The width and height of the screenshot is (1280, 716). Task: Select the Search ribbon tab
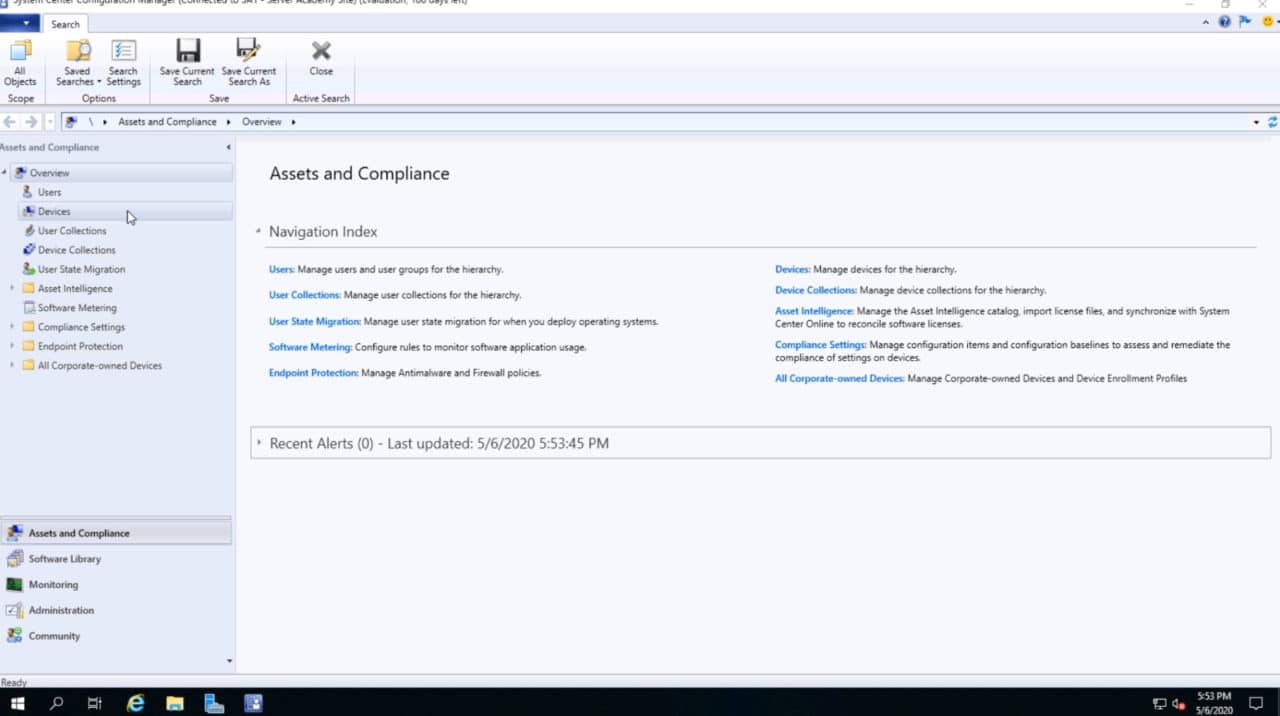[65, 24]
